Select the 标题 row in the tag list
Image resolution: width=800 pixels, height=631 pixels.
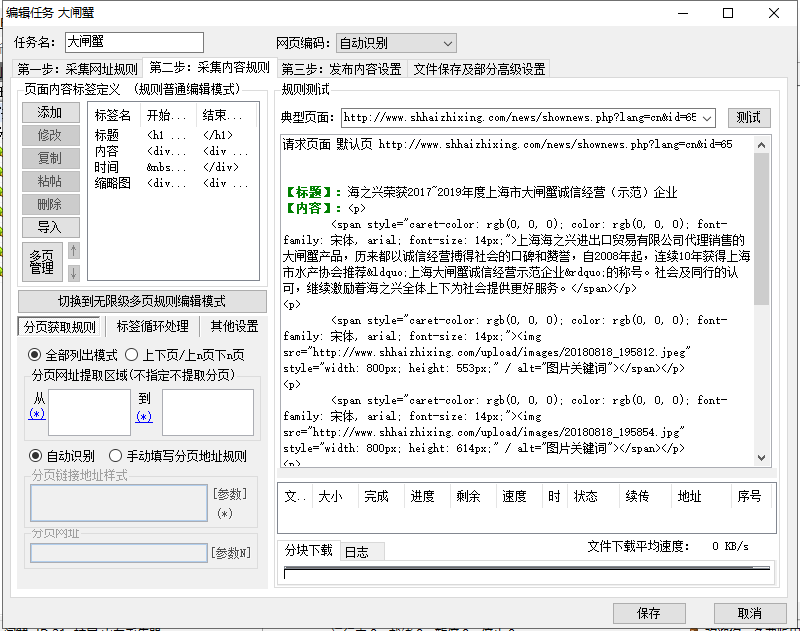(x=172, y=135)
